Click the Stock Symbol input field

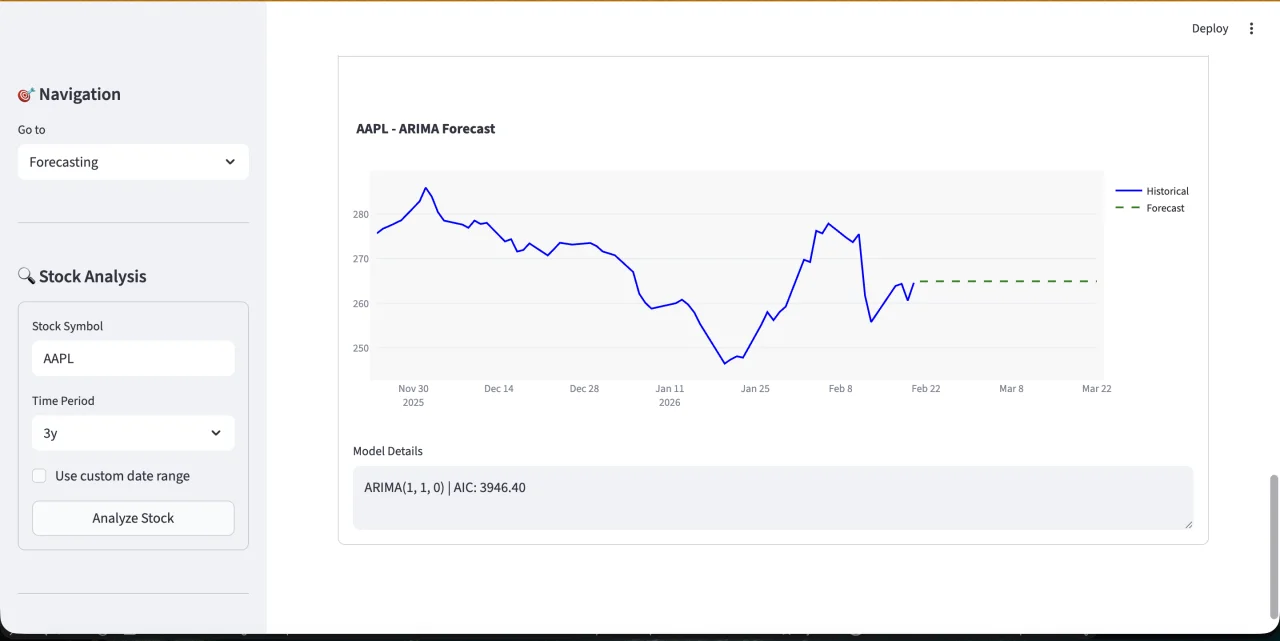click(133, 358)
